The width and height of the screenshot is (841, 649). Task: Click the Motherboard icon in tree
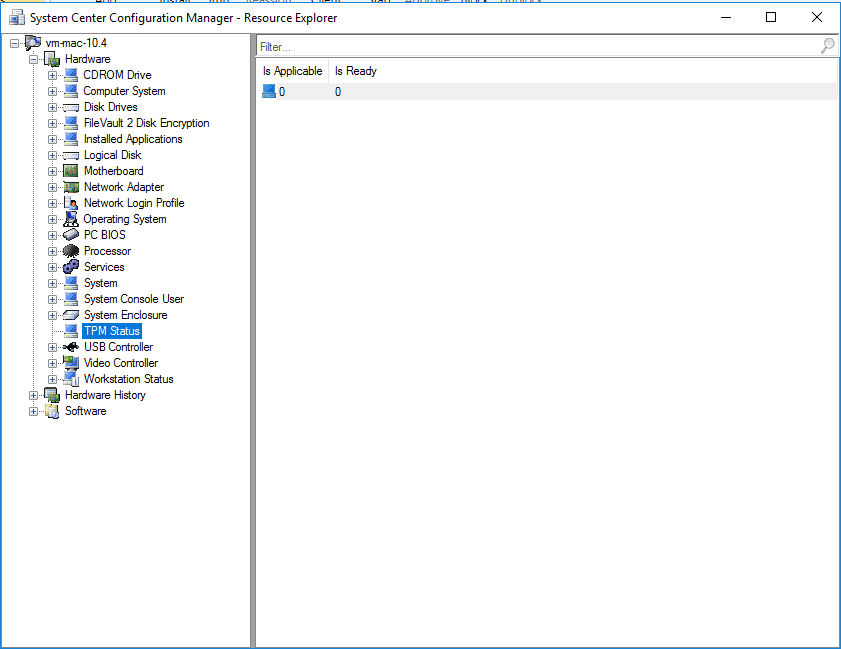click(71, 171)
